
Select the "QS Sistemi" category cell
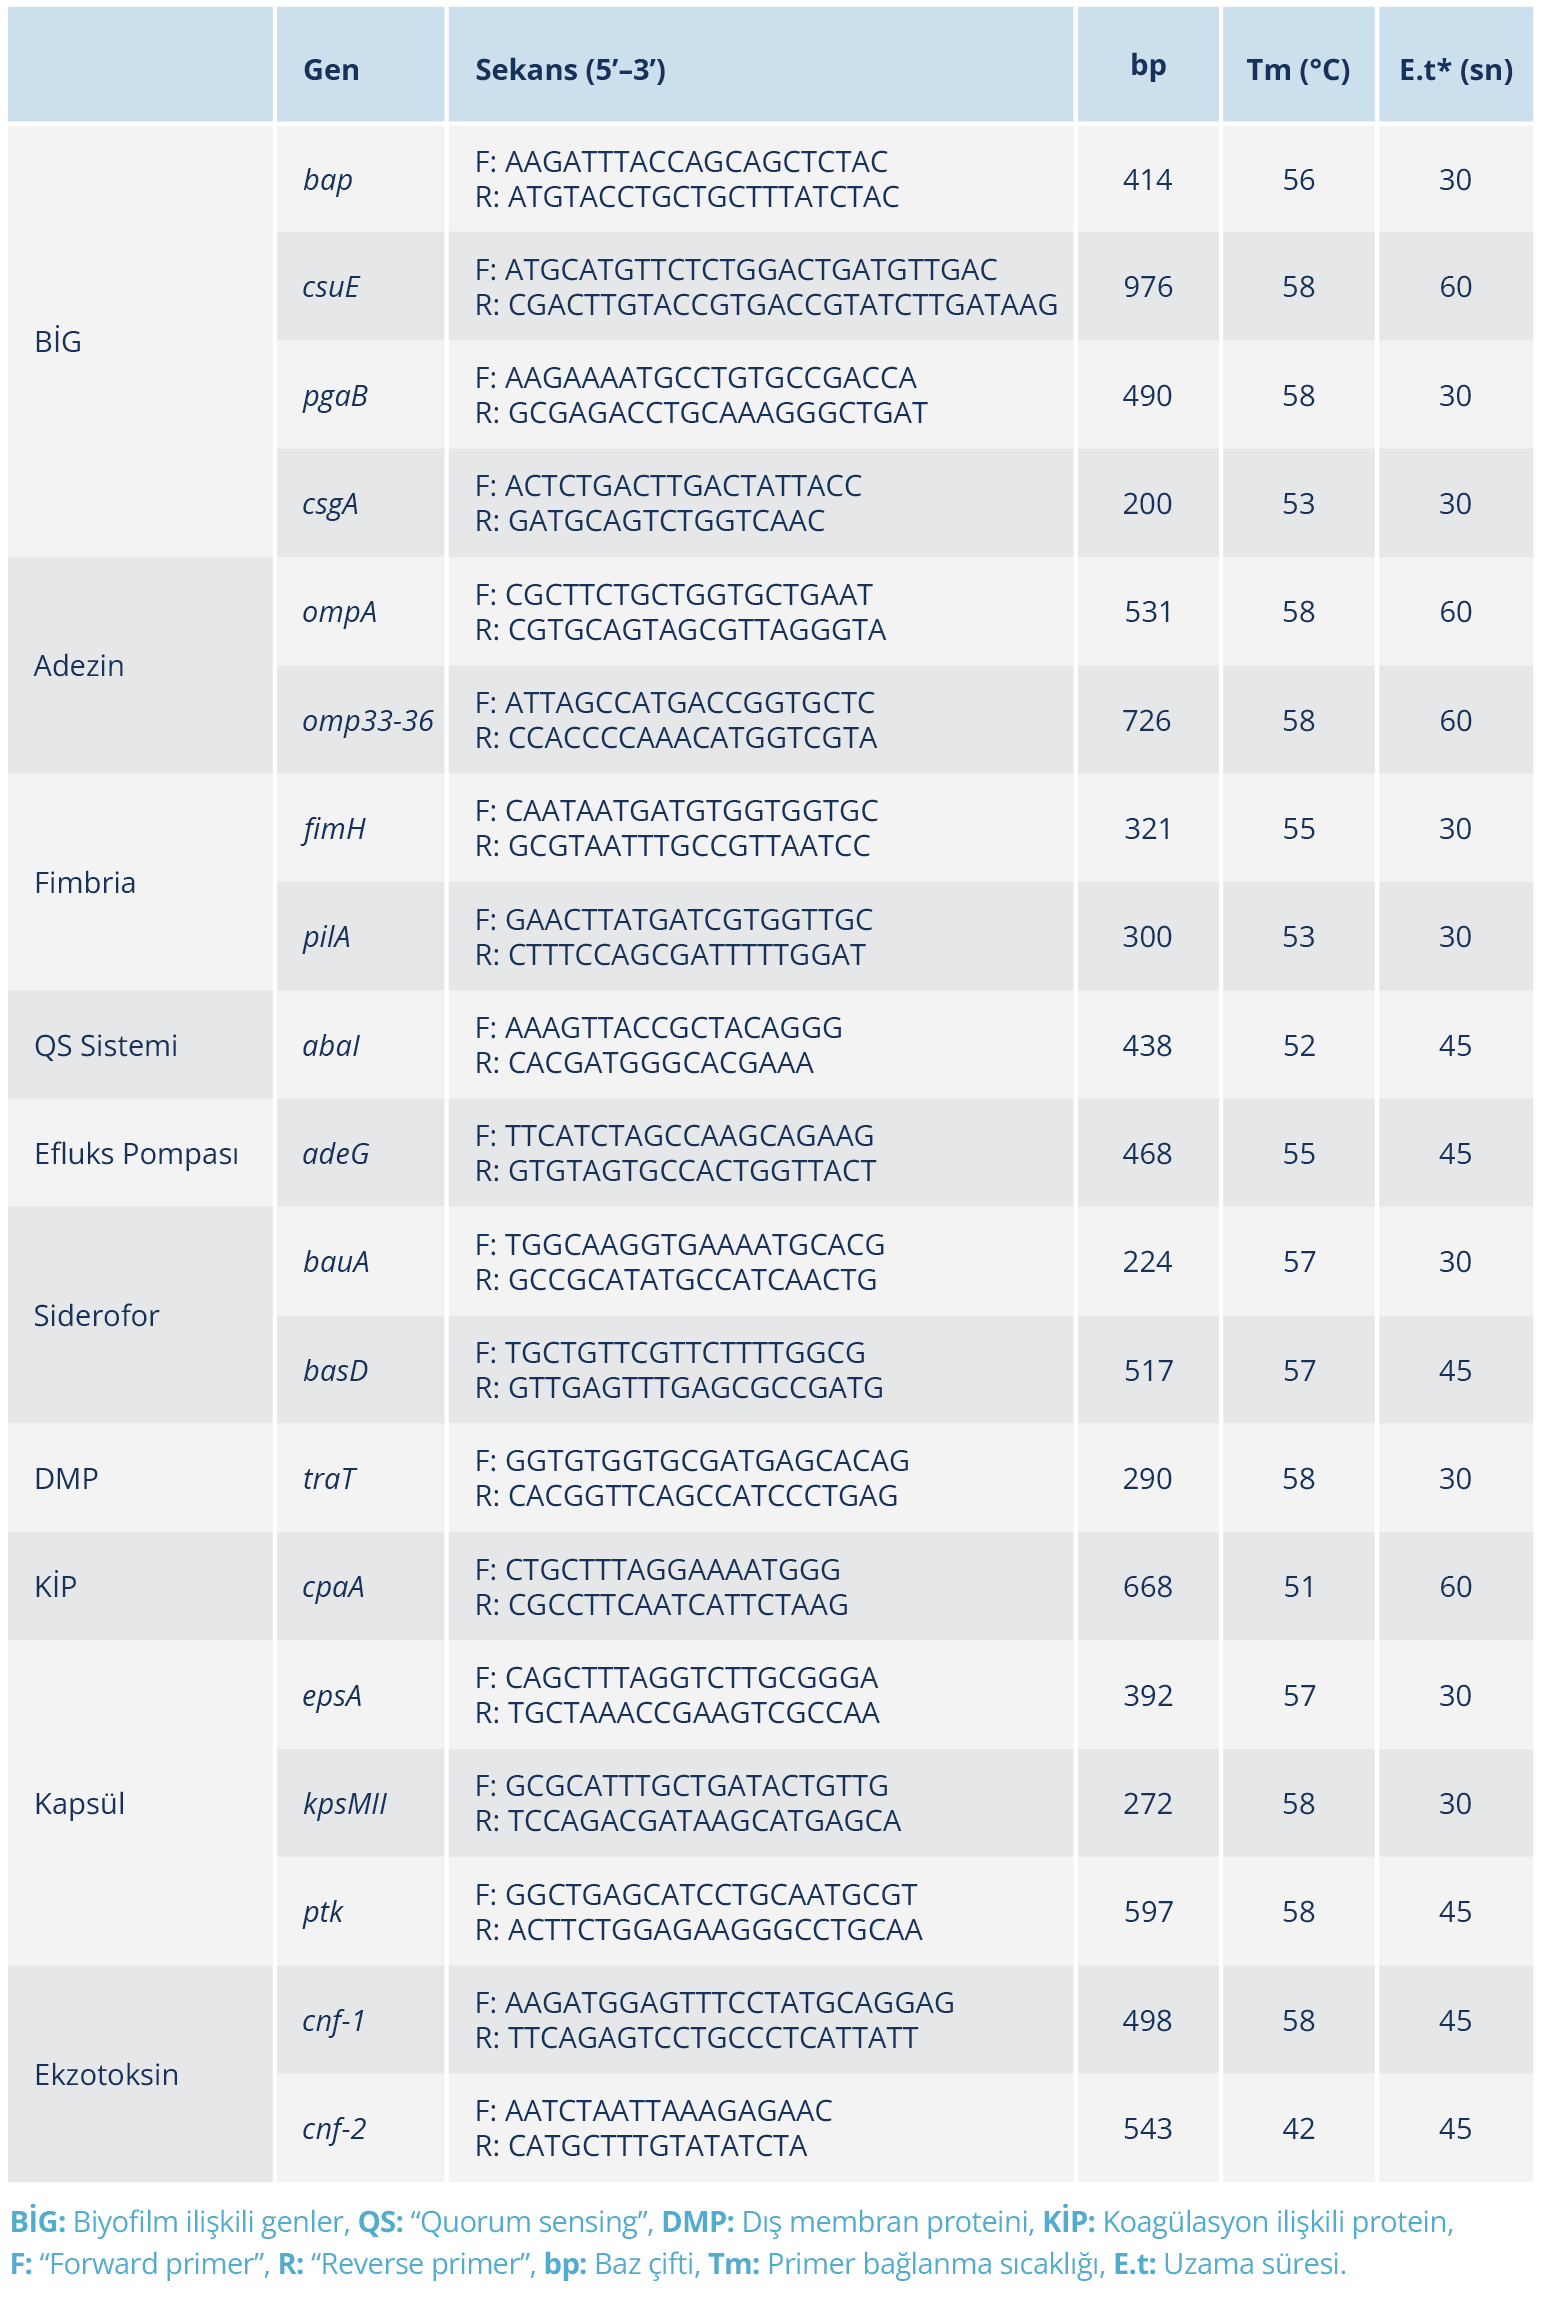106,1046
